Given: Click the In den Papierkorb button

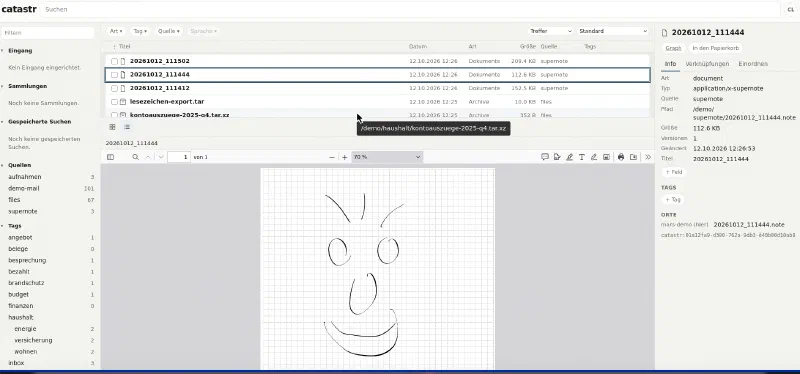Looking at the screenshot, I should tap(715, 48).
